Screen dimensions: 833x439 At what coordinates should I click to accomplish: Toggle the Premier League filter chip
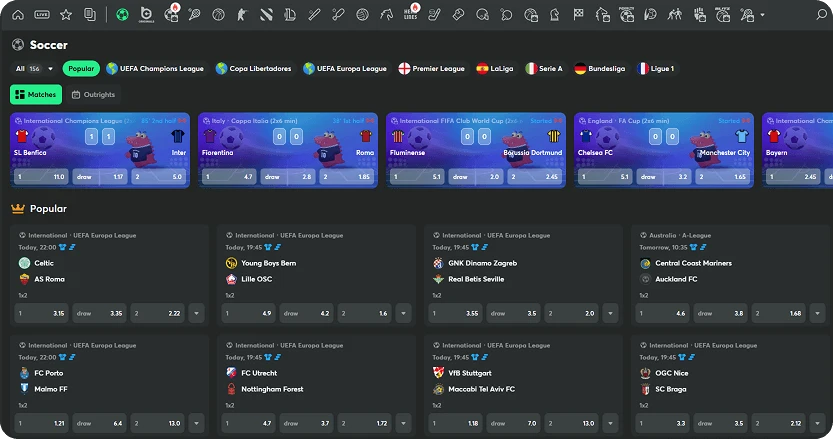tap(431, 69)
